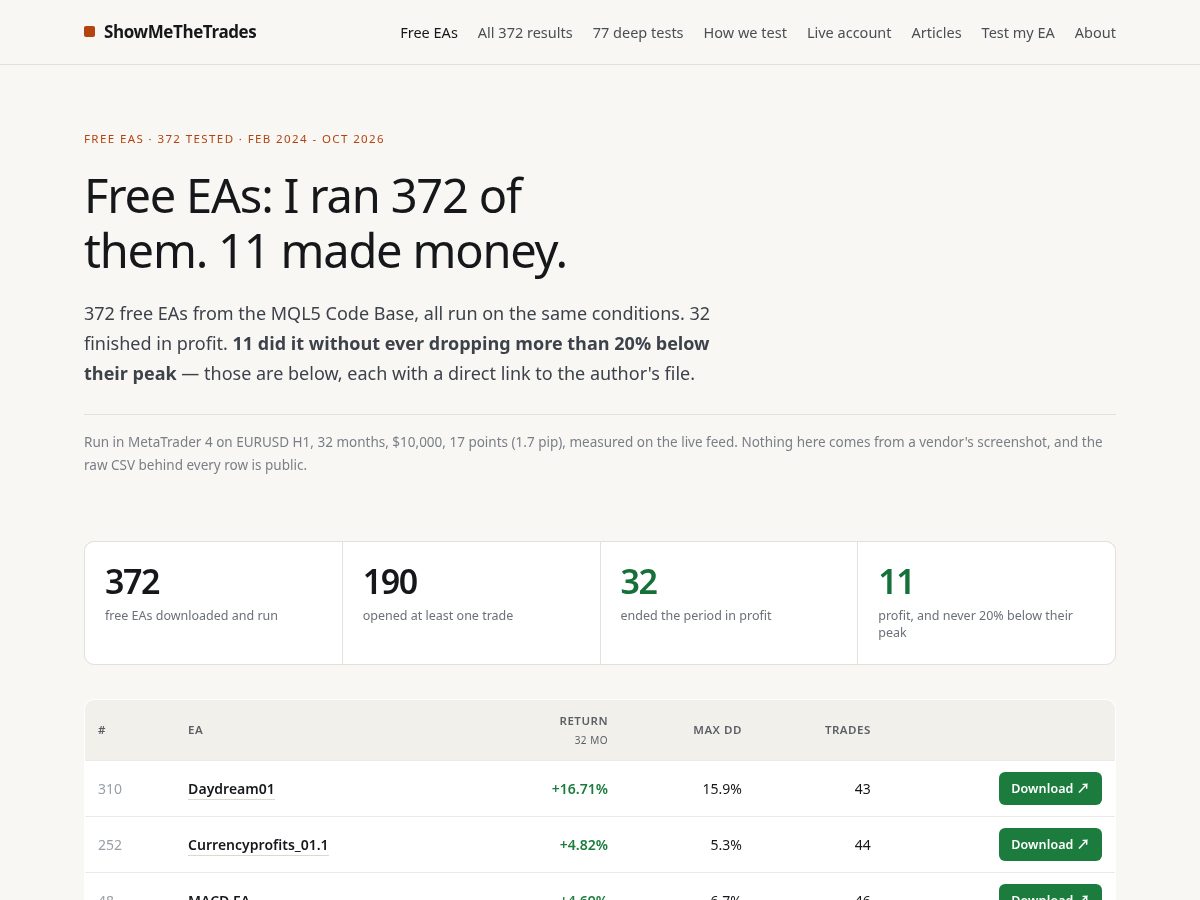Viewport: 1200px width, 900px height.
Task: Click the TRADES column header
Action: coord(847,730)
